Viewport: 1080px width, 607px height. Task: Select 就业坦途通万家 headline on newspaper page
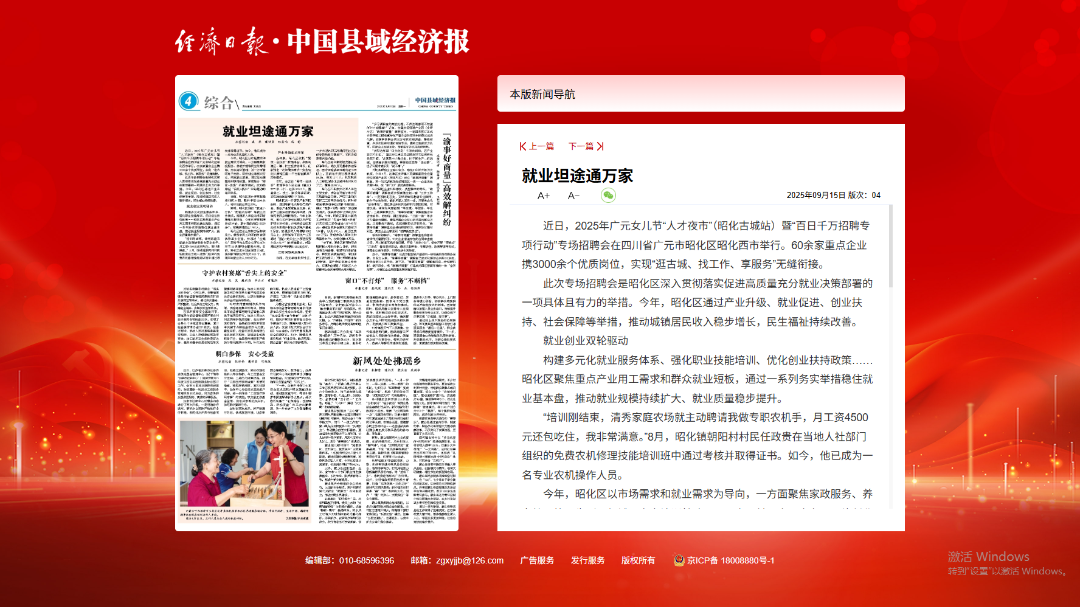[x=267, y=131]
